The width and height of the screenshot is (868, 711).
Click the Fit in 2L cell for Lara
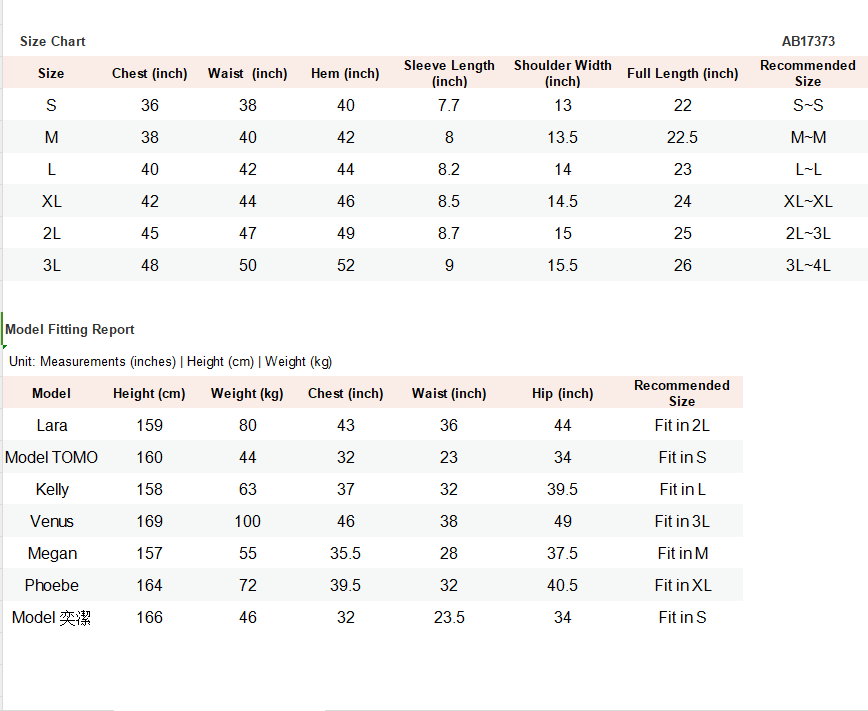[x=682, y=425]
